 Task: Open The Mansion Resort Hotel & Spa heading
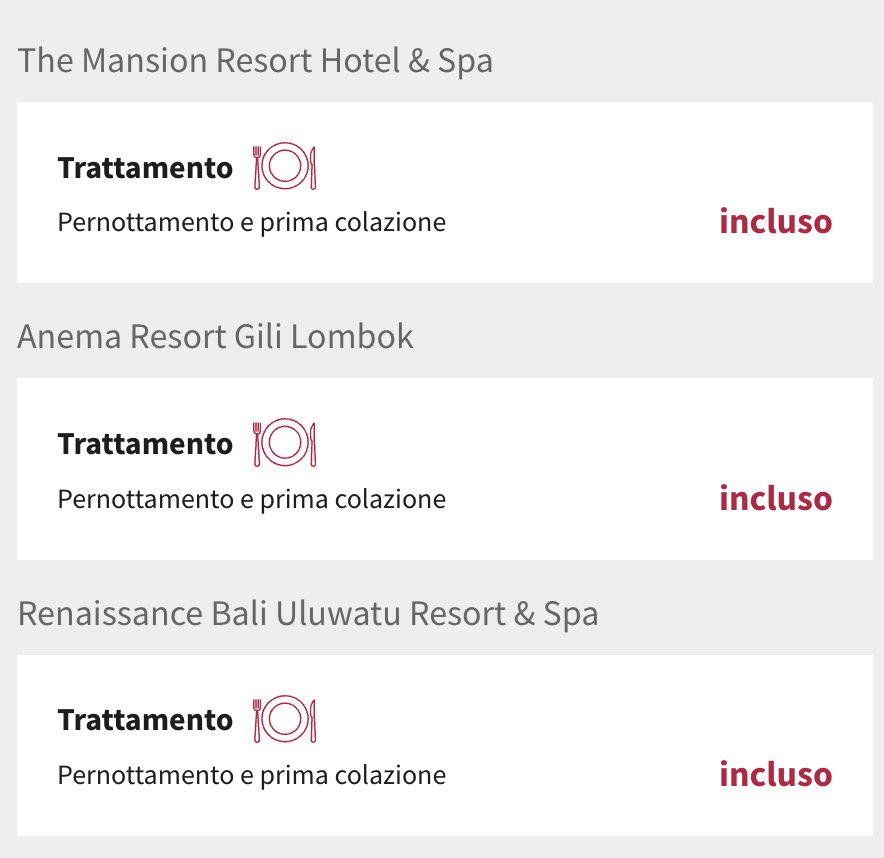click(255, 61)
